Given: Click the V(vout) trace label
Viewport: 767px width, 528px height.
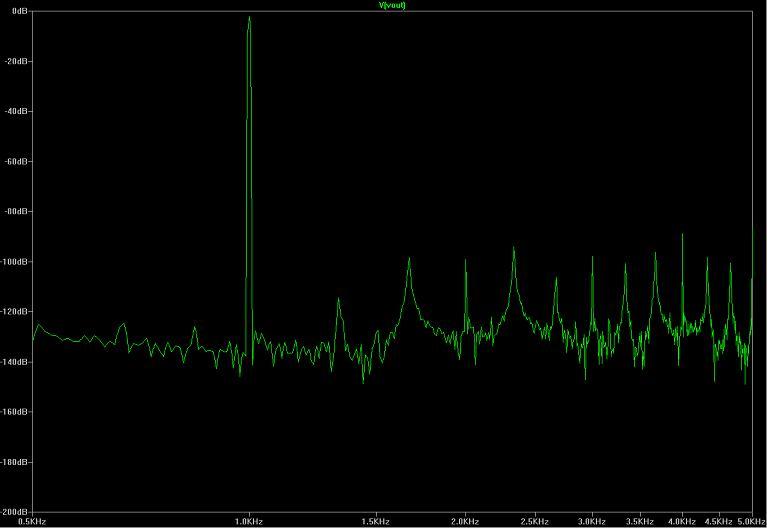Looking at the screenshot, I should click(x=392, y=5).
